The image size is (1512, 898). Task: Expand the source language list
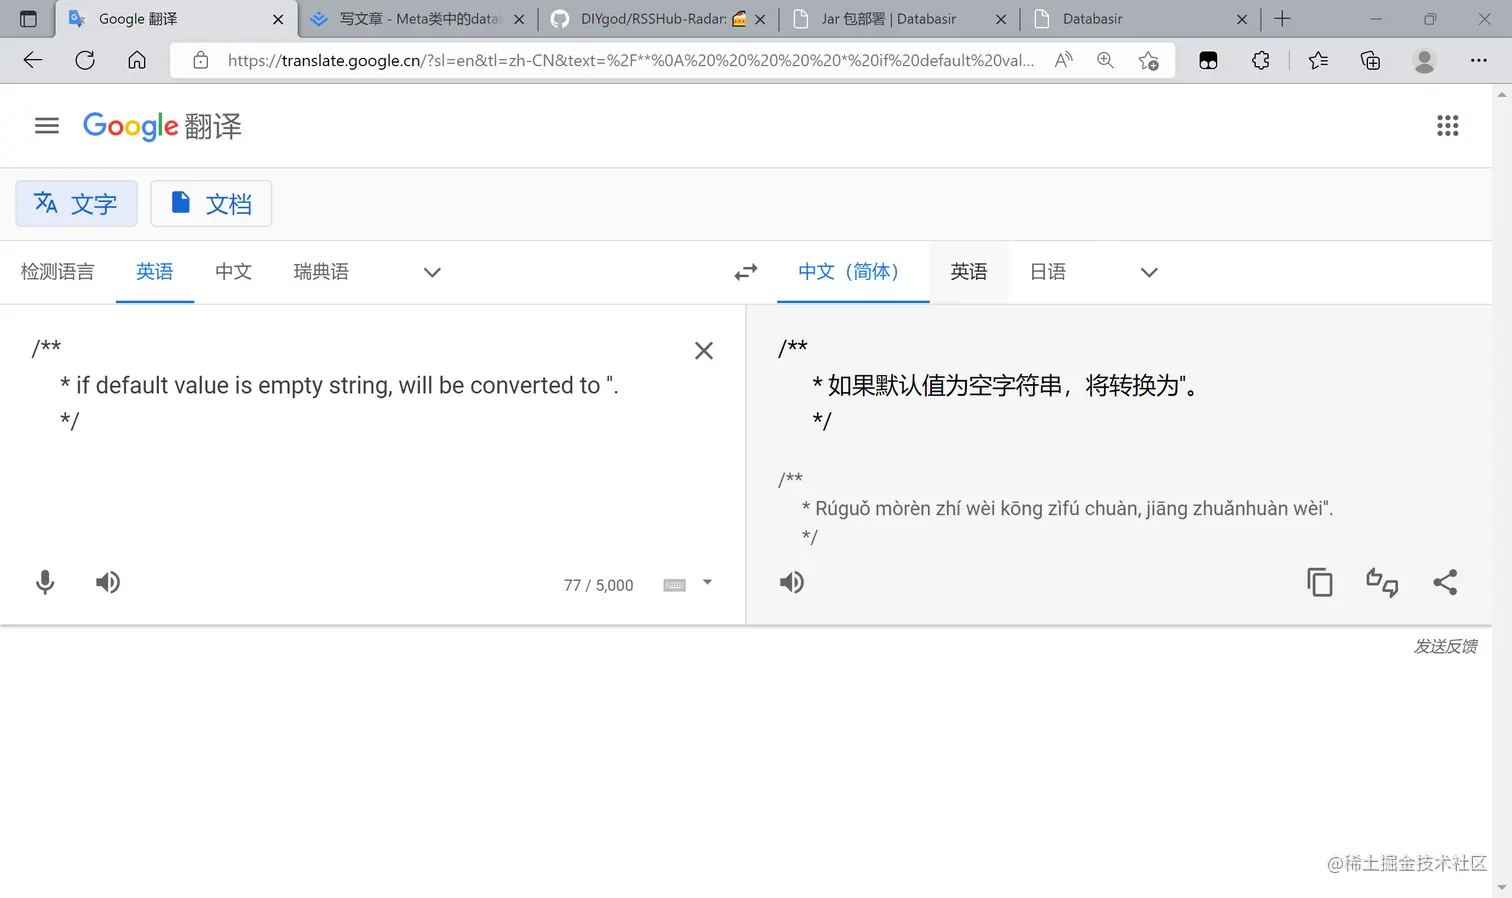[x=432, y=272]
